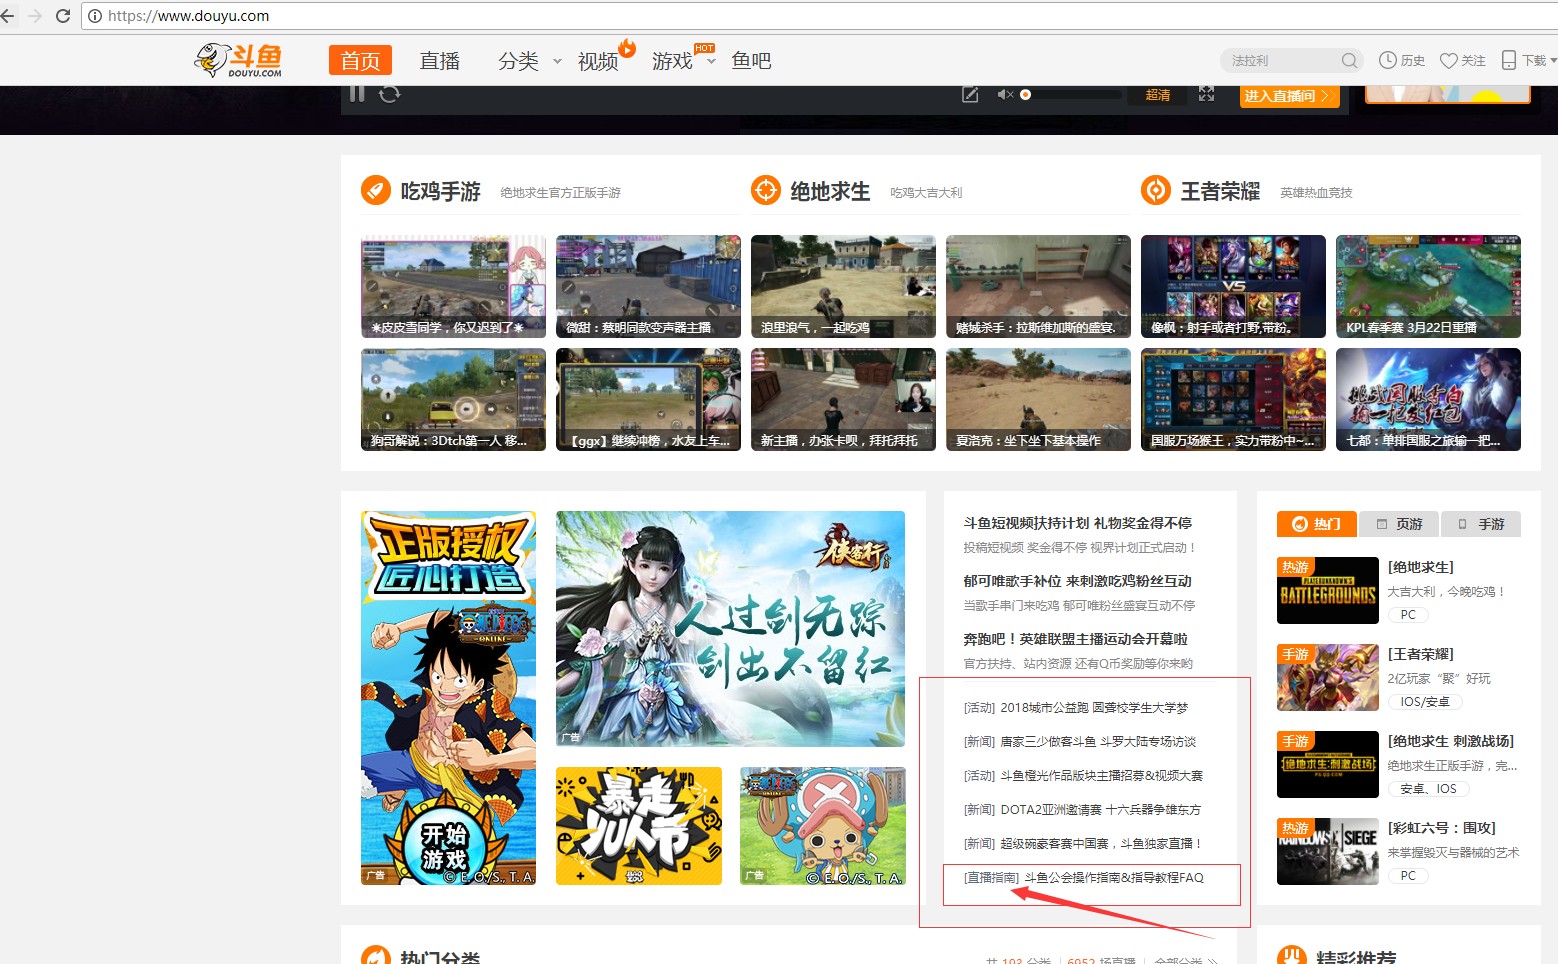Open the 皮皮雪同学 stream thumbnail
This screenshot has height=964, width=1558.
coord(453,286)
